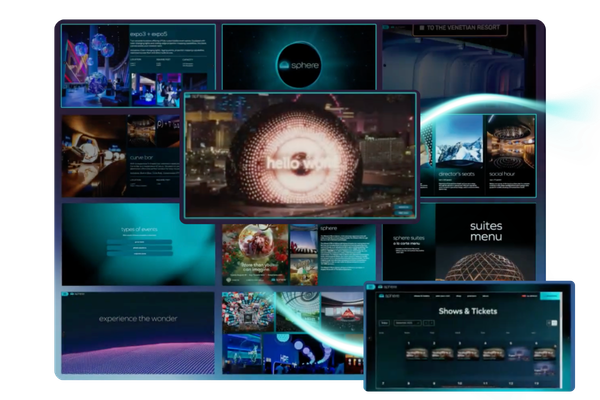Open the red car showroom gallery thumbnail

pyautogui.click(x=342, y=312)
